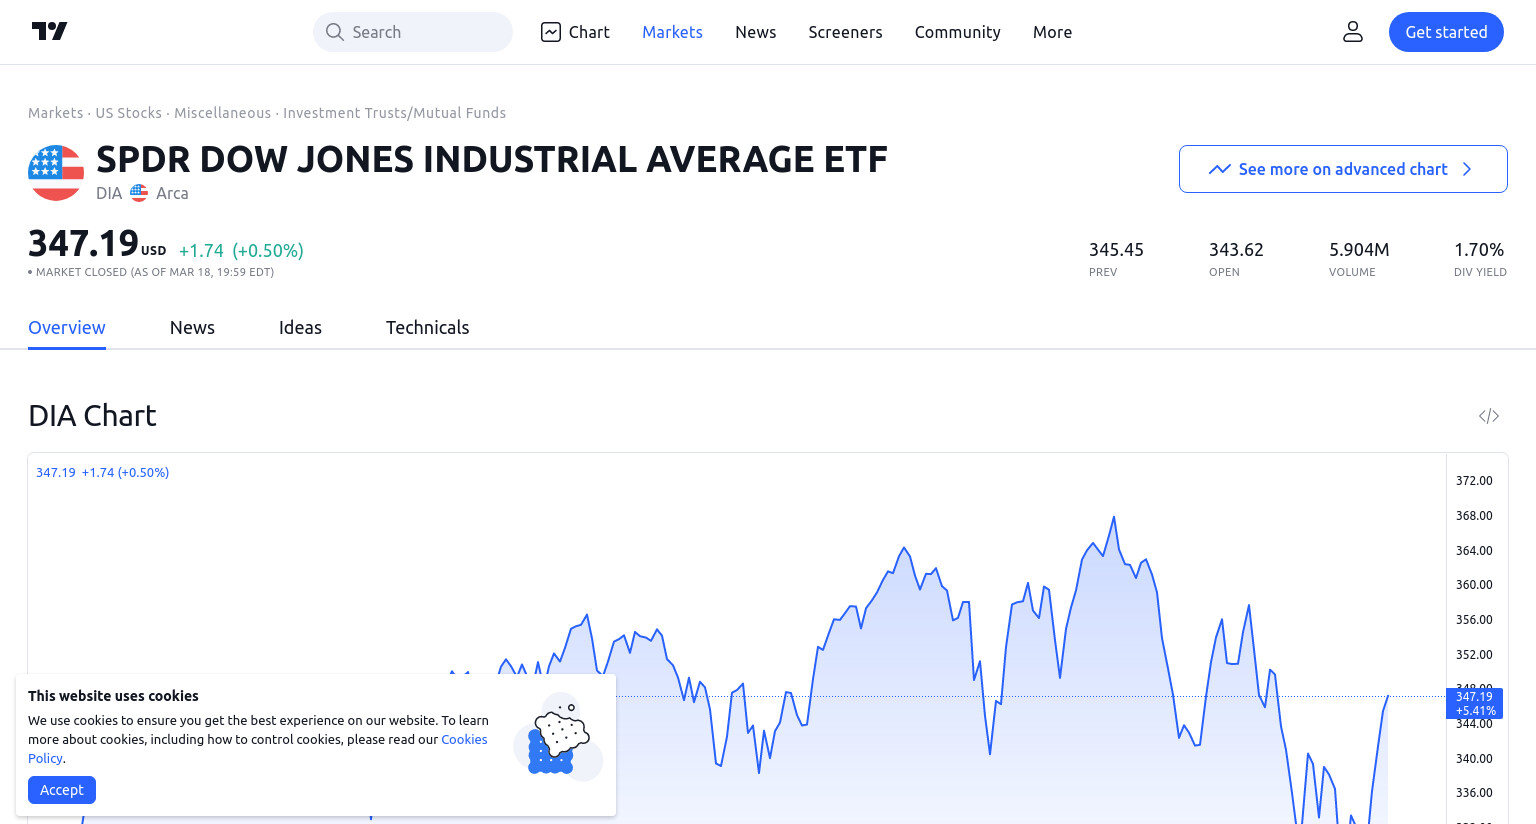The image size is (1536, 824).
Task: Click the SPDR ETF flag logo
Action: [x=56, y=173]
